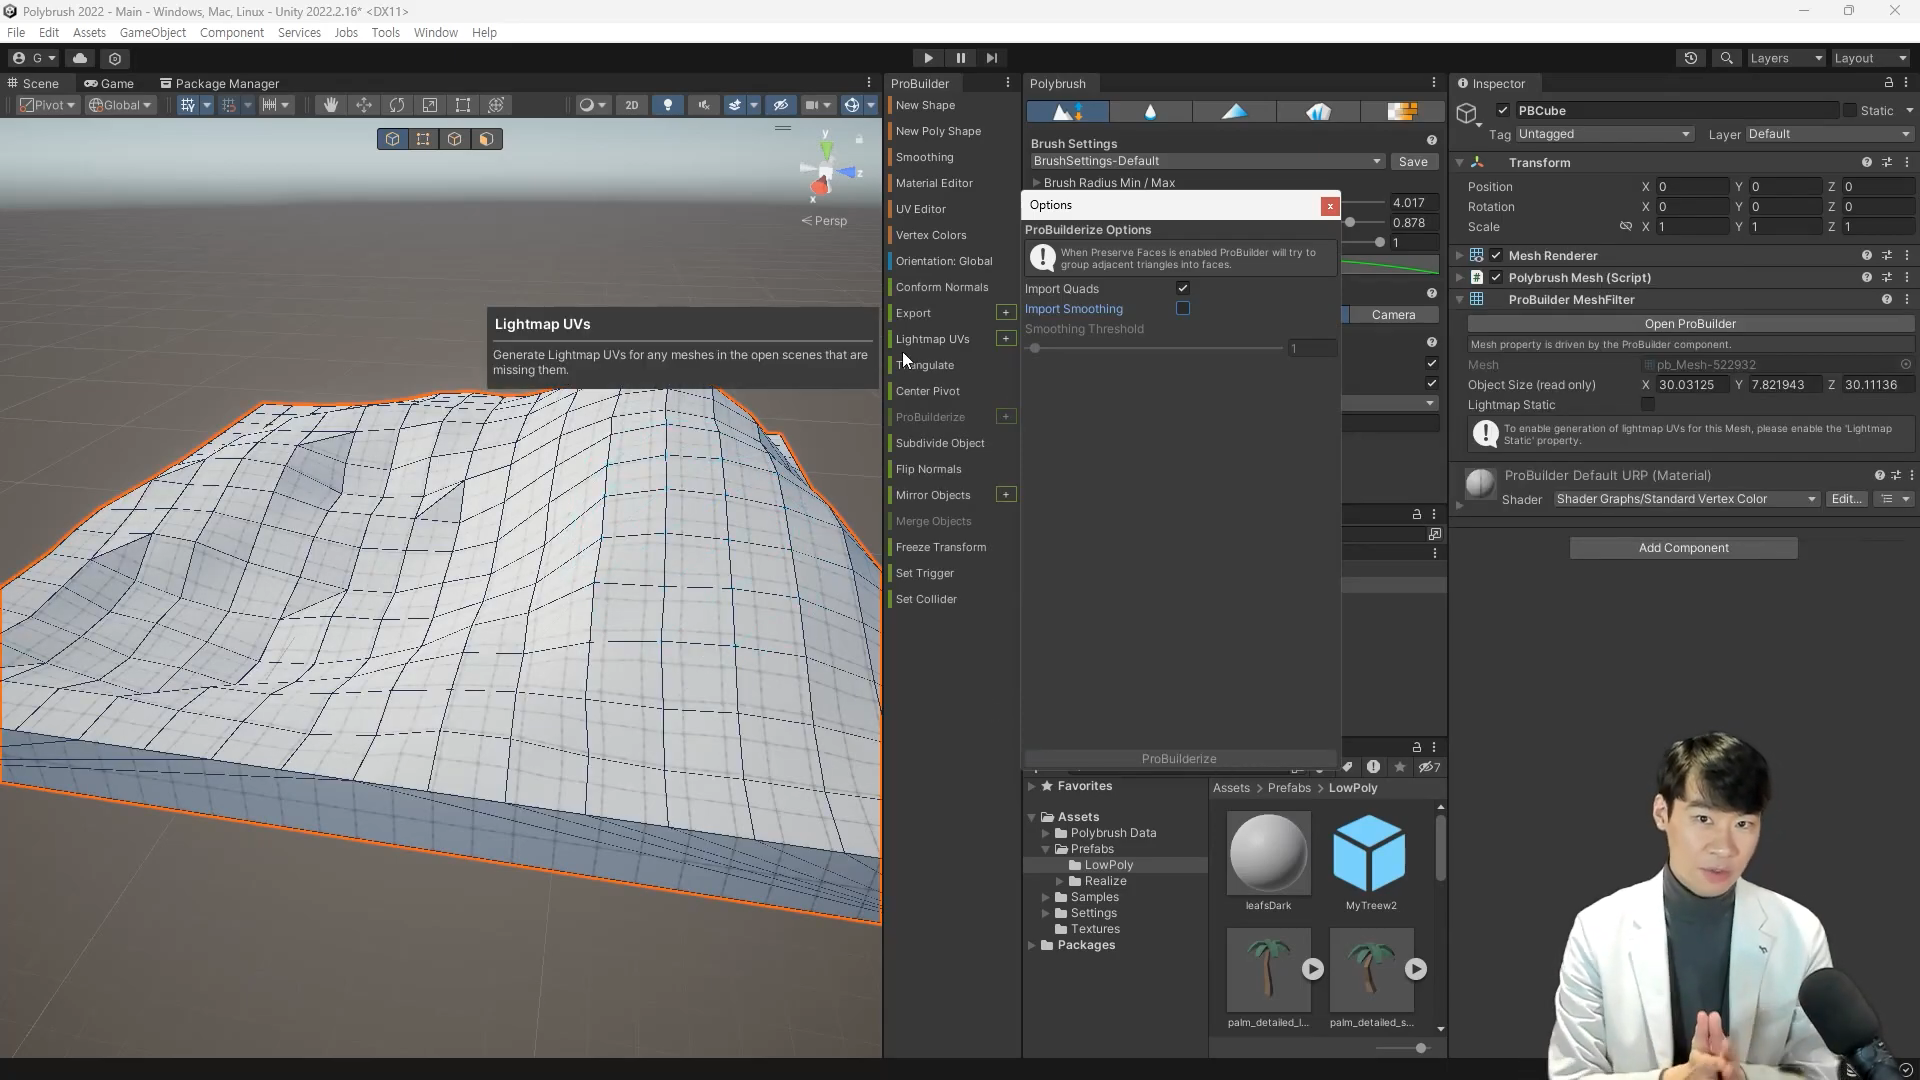Open the GameObject menu
This screenshot has height=1080, width=1920.
[152, 32]
